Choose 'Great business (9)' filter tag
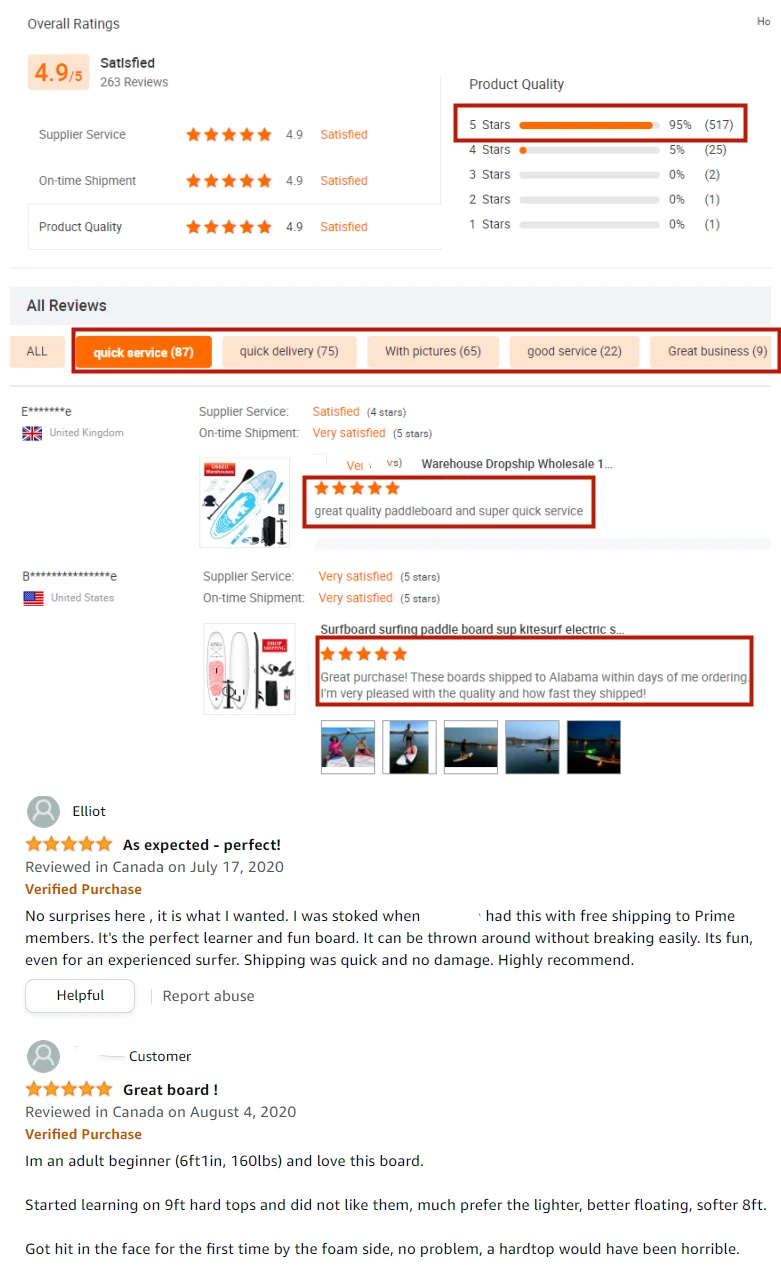The width and height of the screenshot is (781, 1274). (x=717, y=351)
